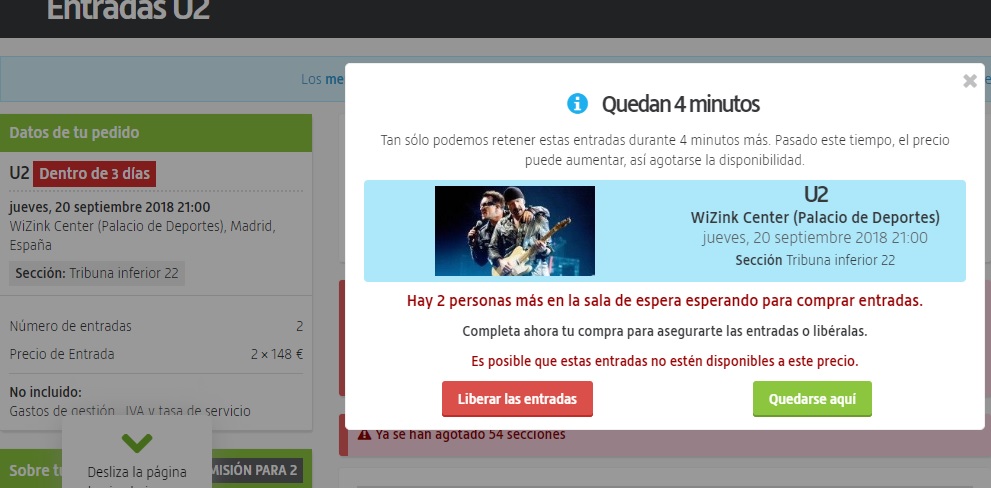The width and height of the screenshot is (991, 488).
Task: Click Completa ahora tu compra message
Action: tap(664, 331)
